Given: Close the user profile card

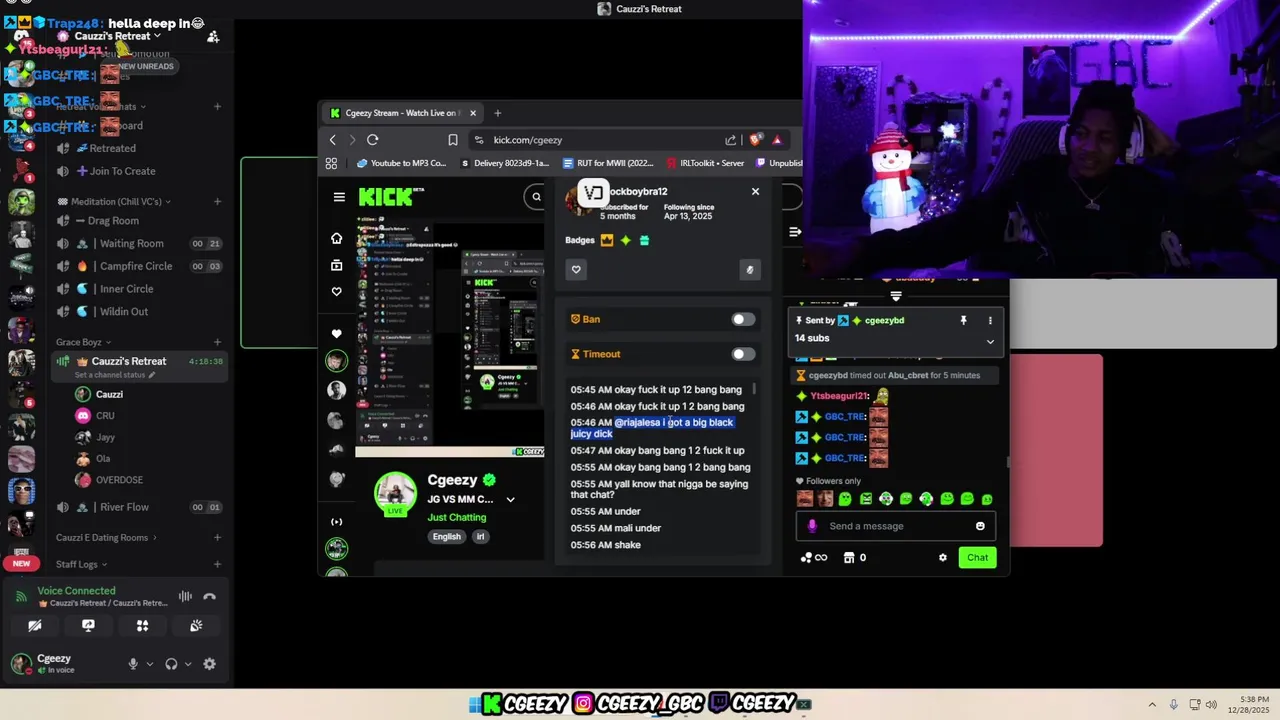Looking at the screenshot, I should tap(755, 191).
